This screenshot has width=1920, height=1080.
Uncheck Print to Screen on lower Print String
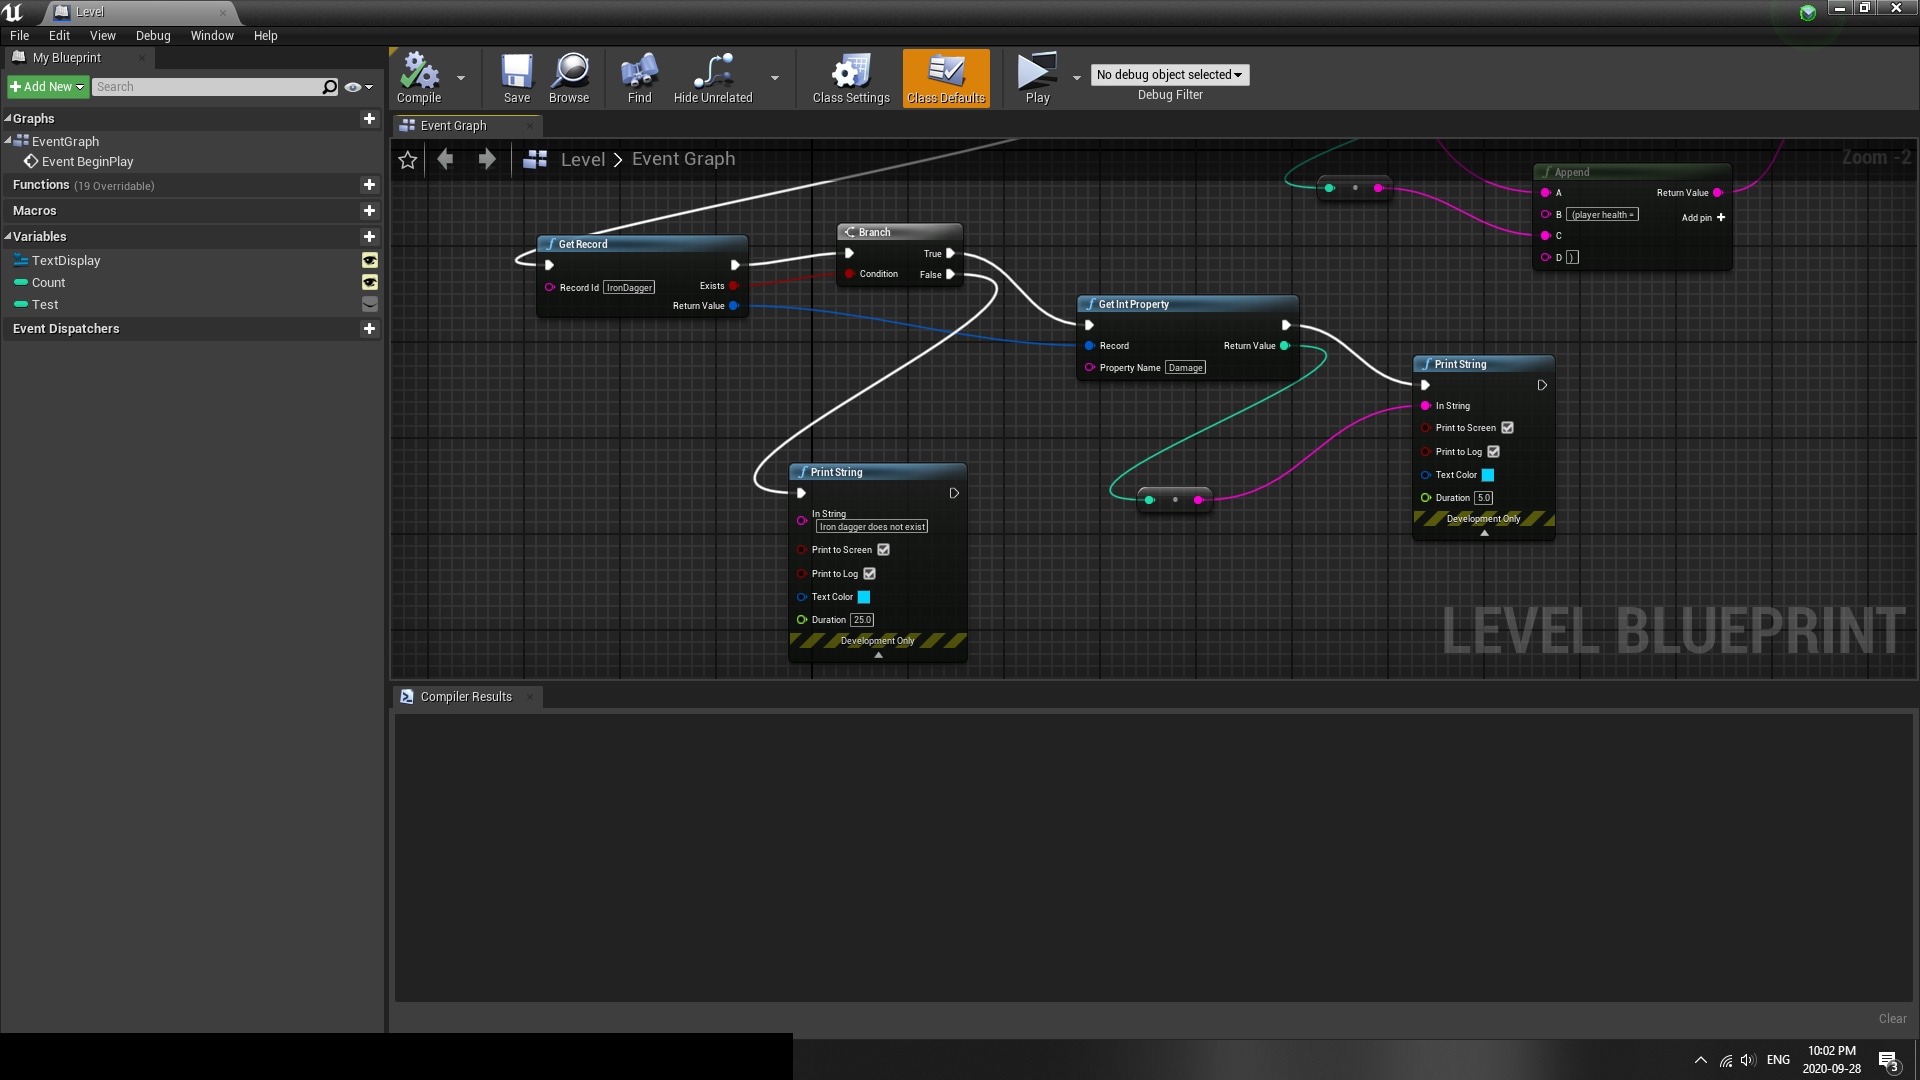[x=883, y=549]
